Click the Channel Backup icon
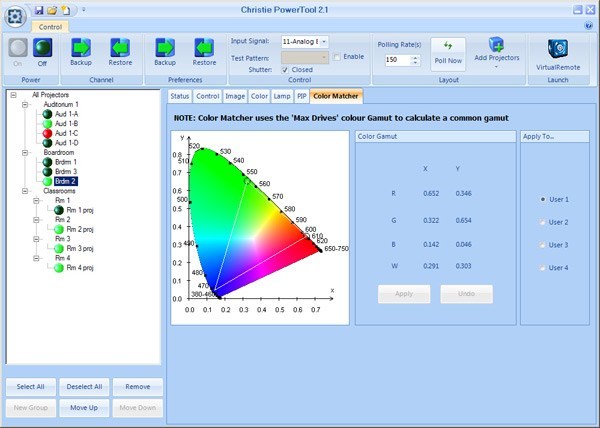 click(x=81, y=47)
